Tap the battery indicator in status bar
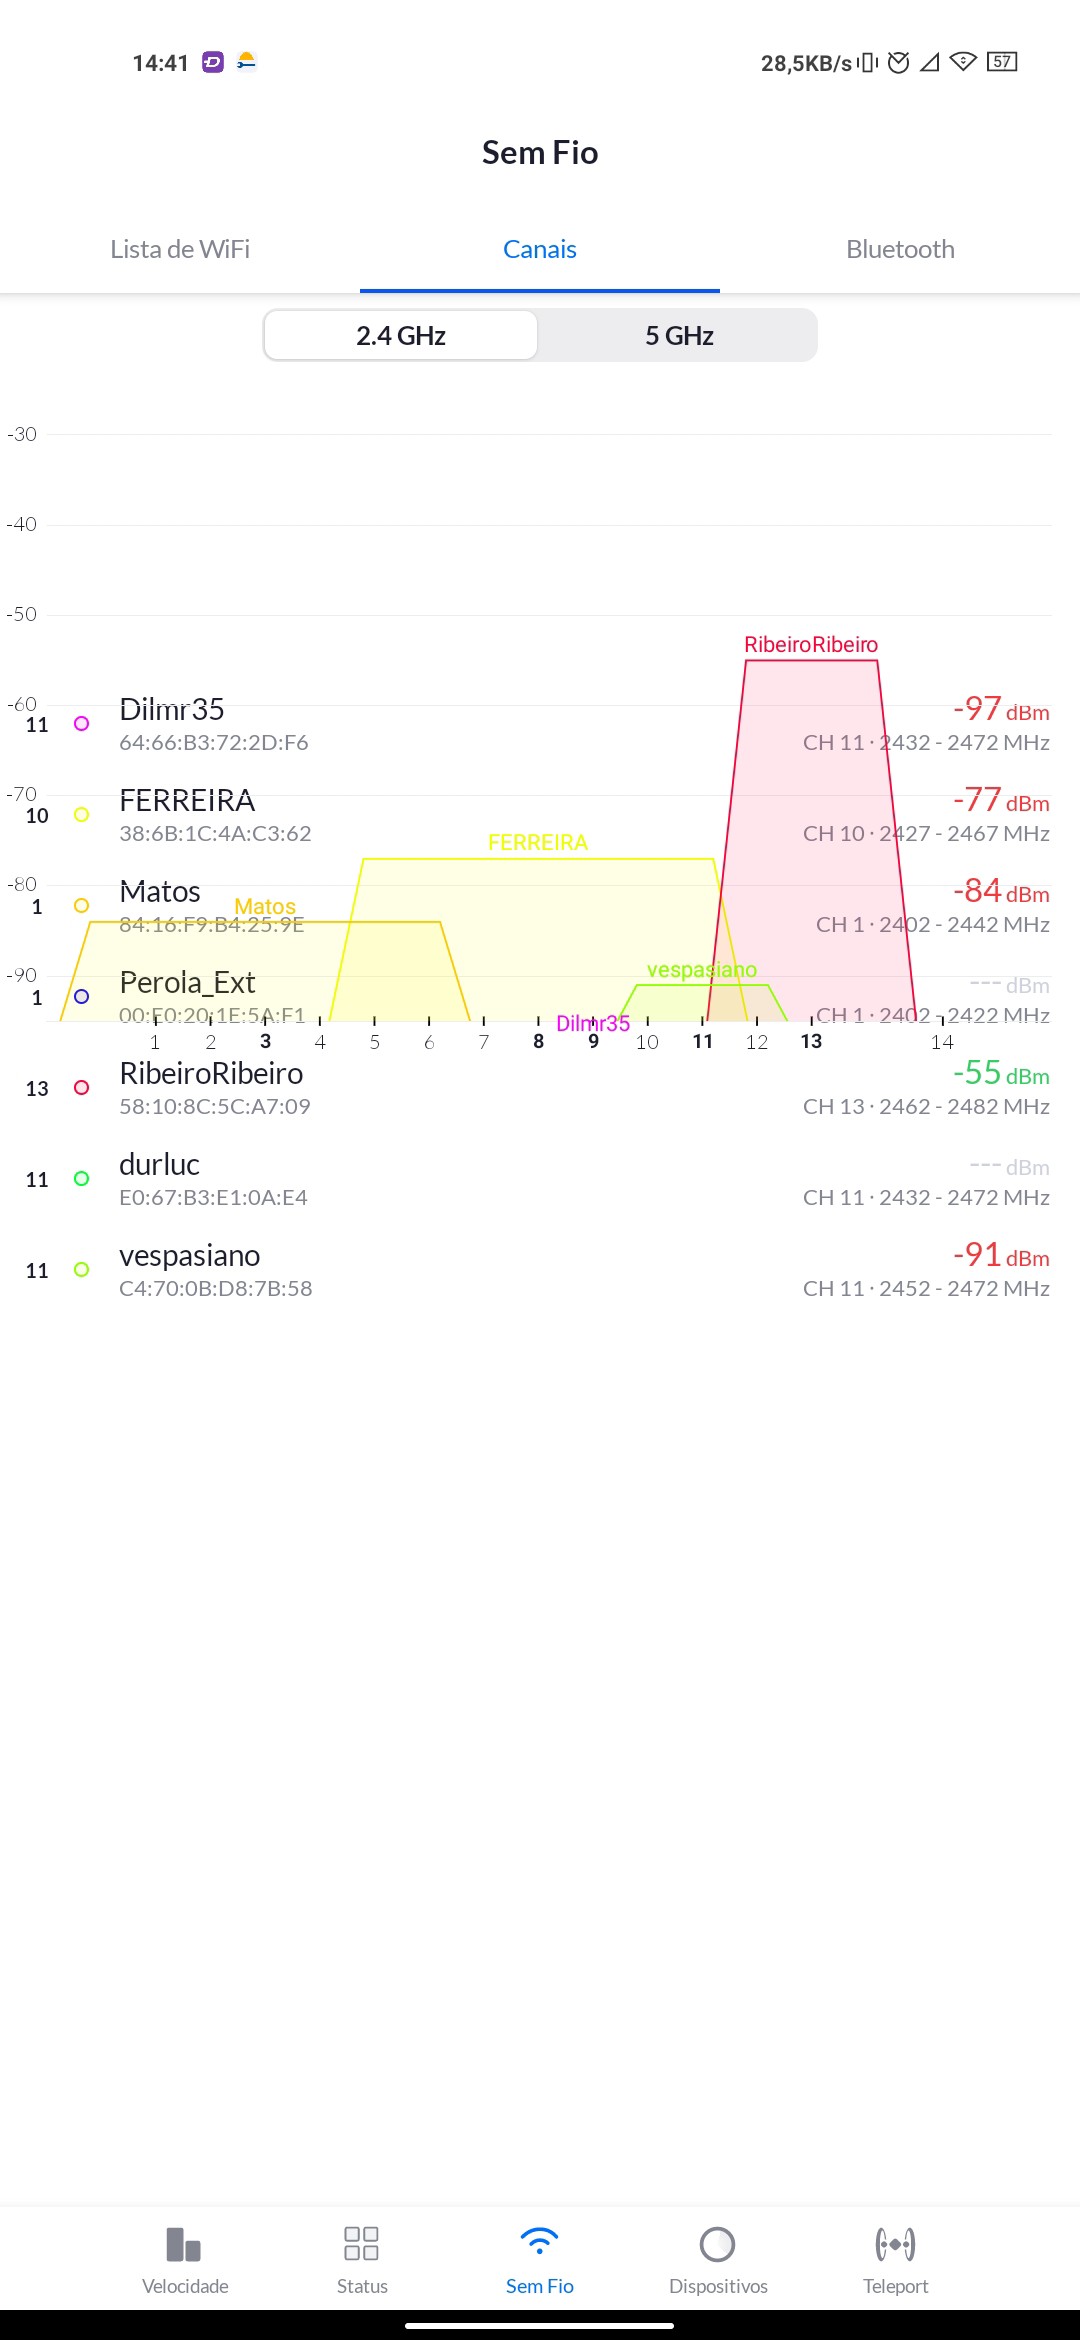 click(1002, 62)
